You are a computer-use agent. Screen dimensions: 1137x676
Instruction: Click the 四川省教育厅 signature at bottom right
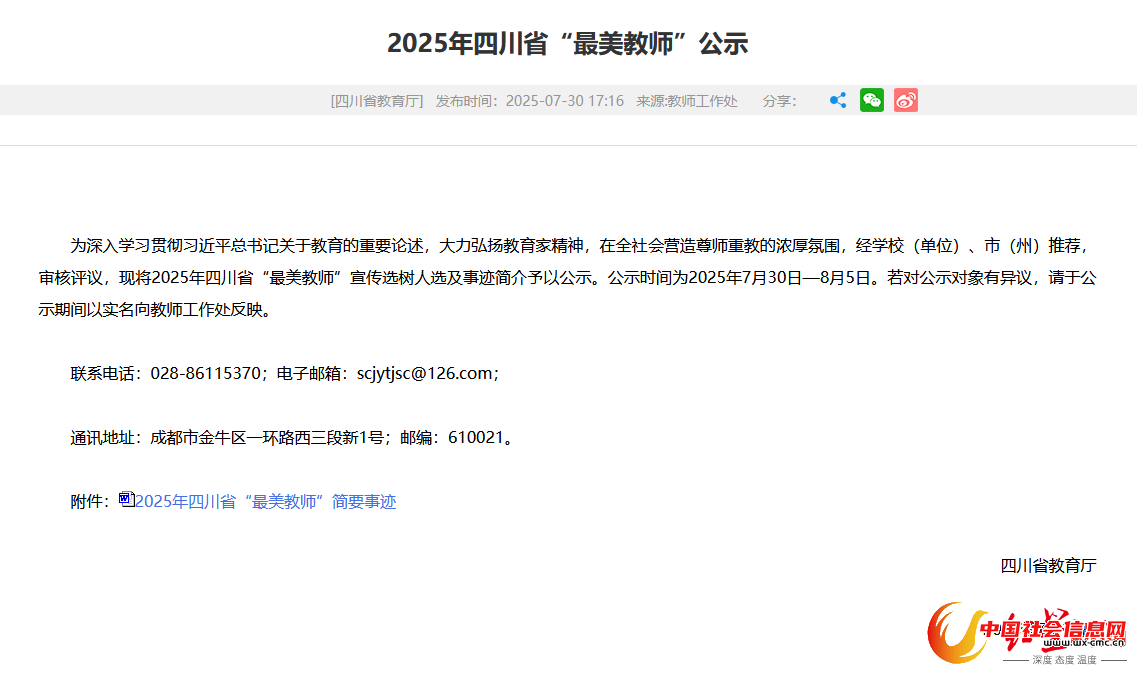1048,566
